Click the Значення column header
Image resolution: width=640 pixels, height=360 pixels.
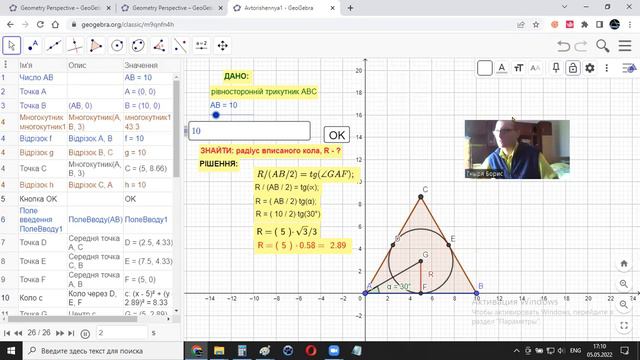(x=141, y=65)
